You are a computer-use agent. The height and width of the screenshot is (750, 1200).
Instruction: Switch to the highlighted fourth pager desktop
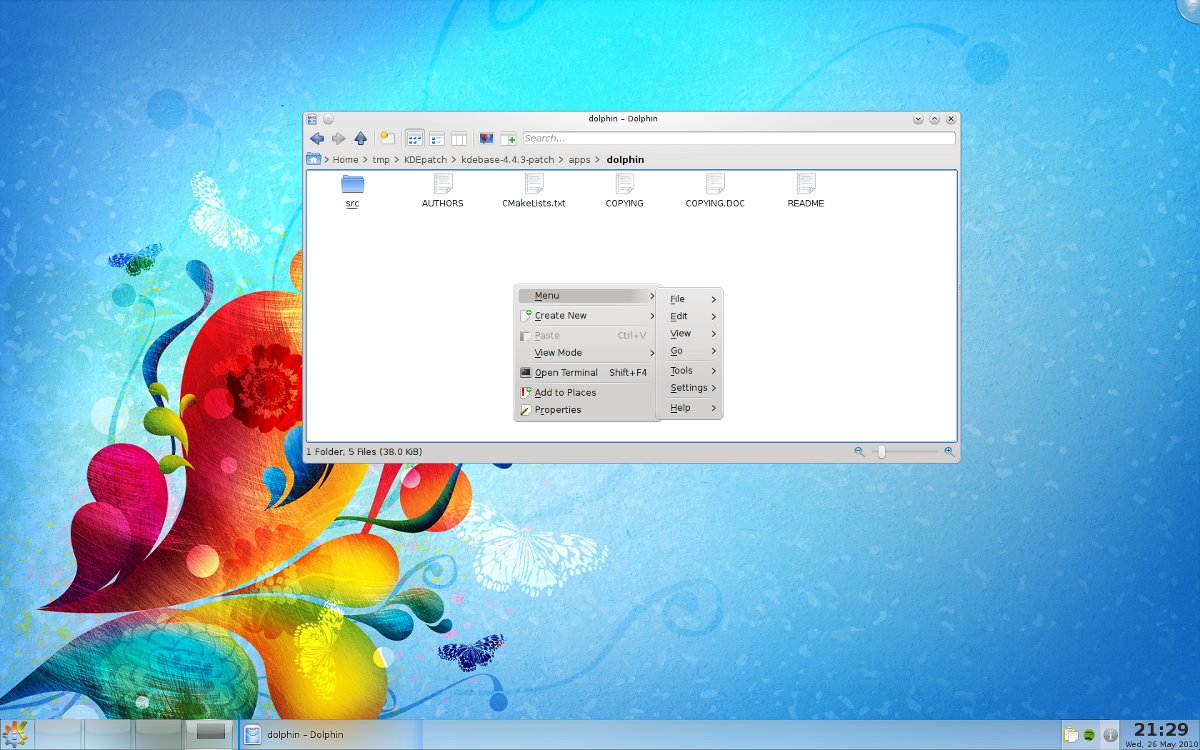pos(211,734)
